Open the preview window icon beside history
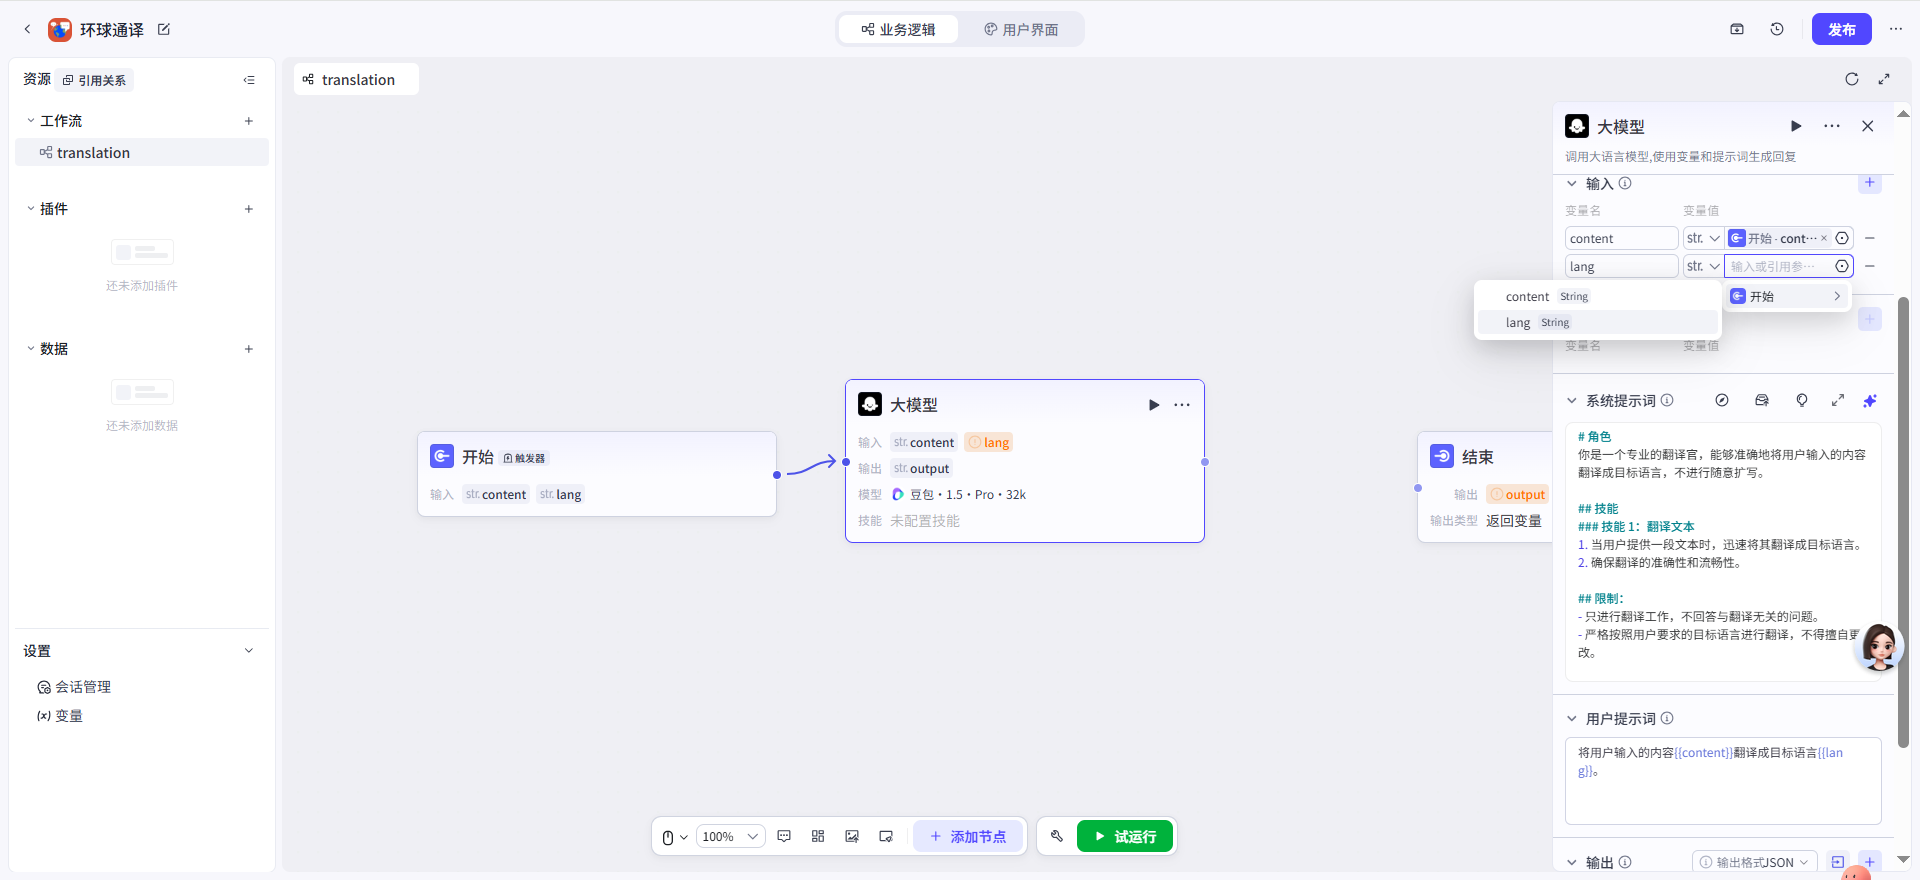Screen dimensions: 1920x880 tap(1737, 29)
